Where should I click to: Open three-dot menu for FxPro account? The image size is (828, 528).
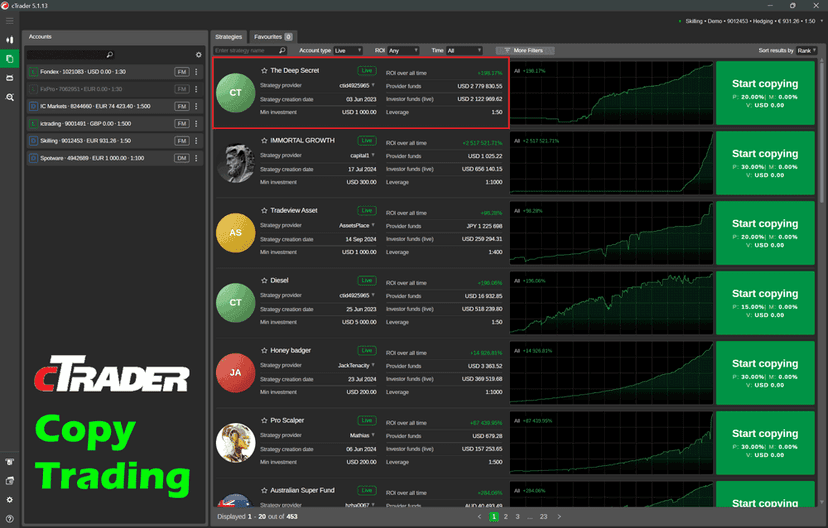coord(196,89)
